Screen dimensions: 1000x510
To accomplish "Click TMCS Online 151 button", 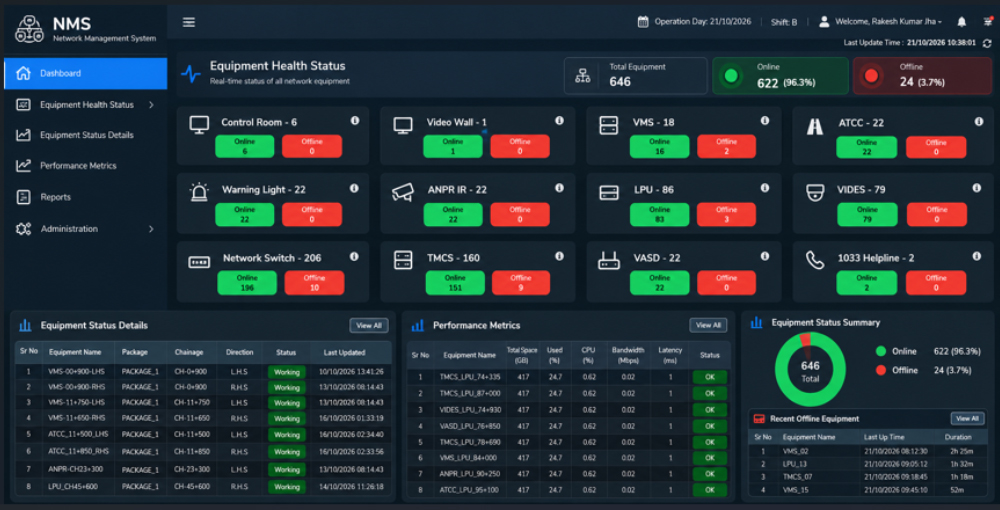I will click(455, 282).
